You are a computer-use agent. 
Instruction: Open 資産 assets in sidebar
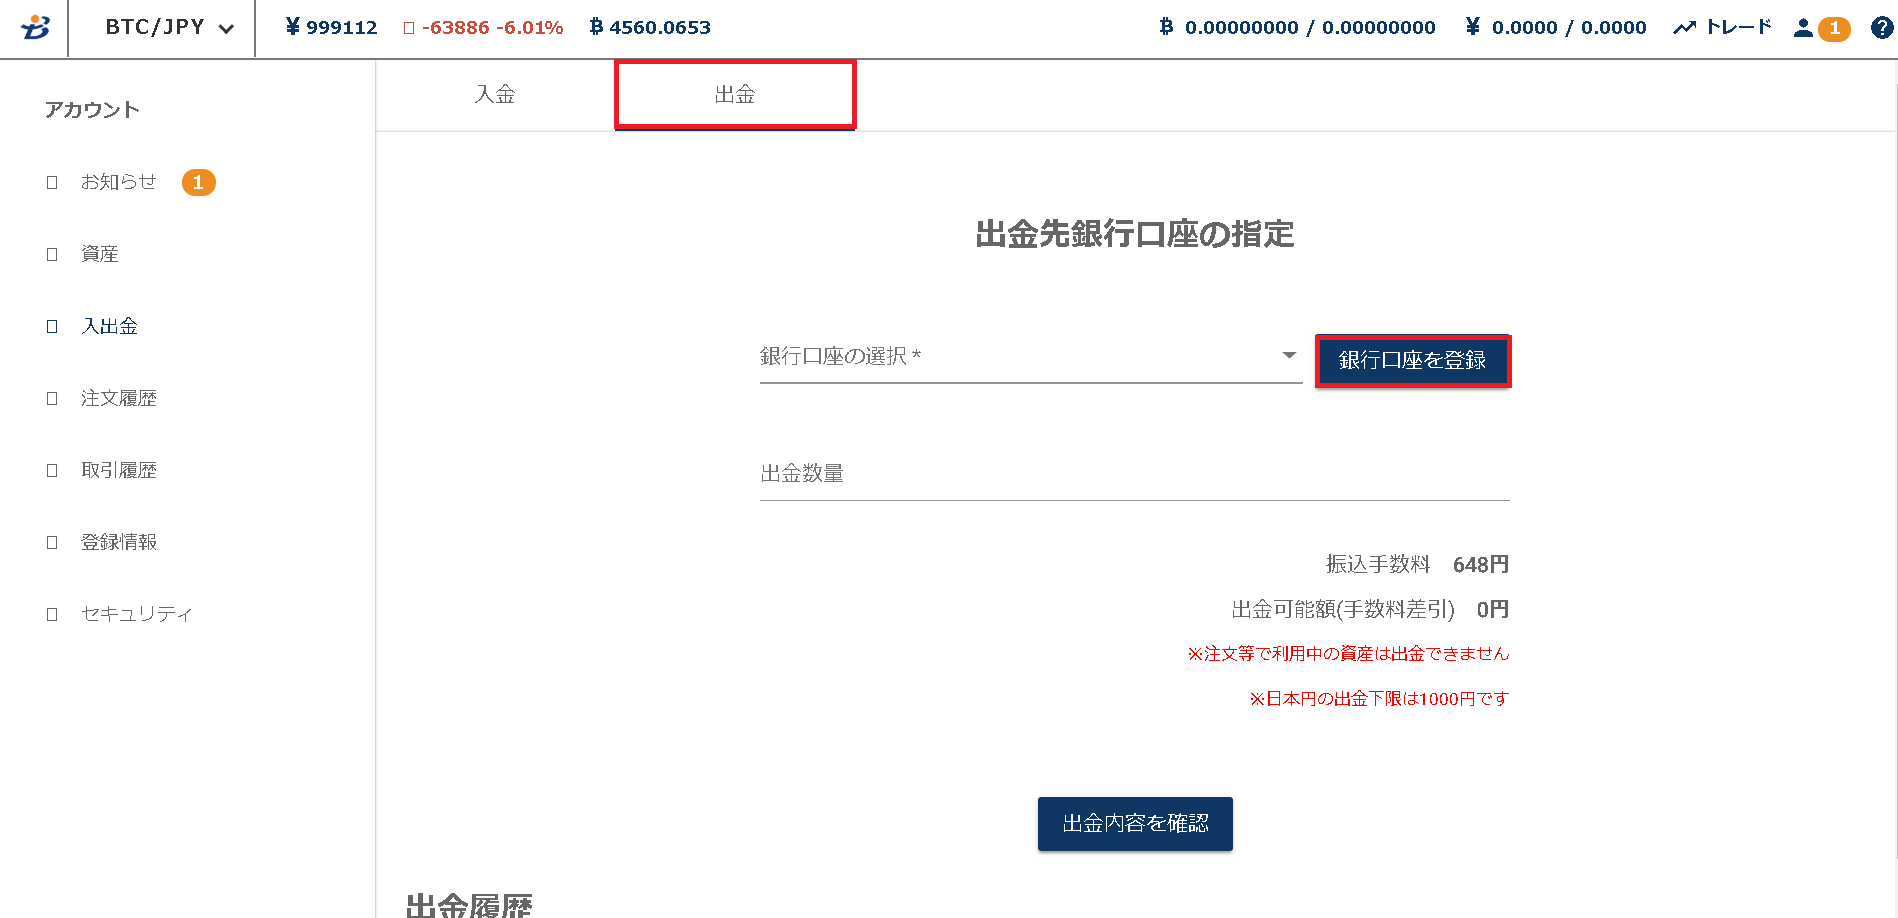click(x=100, y=254)
